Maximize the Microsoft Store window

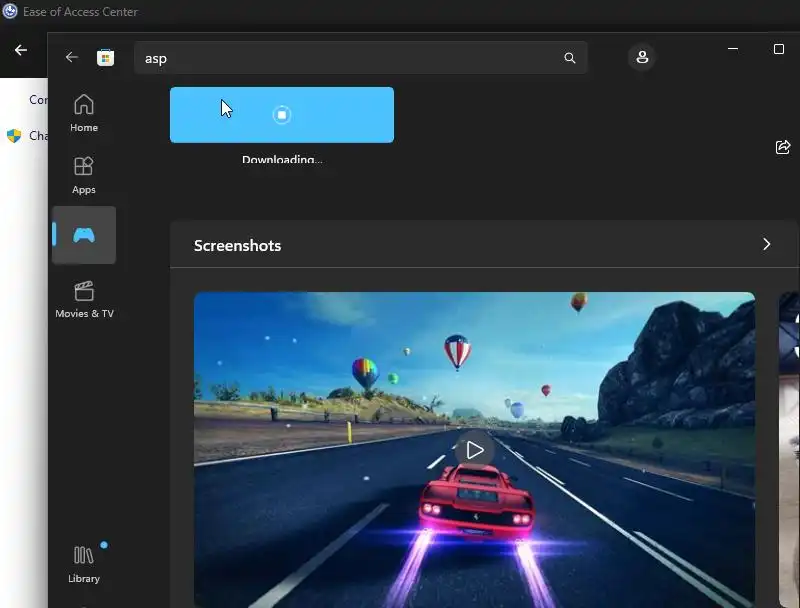[779, 49]
